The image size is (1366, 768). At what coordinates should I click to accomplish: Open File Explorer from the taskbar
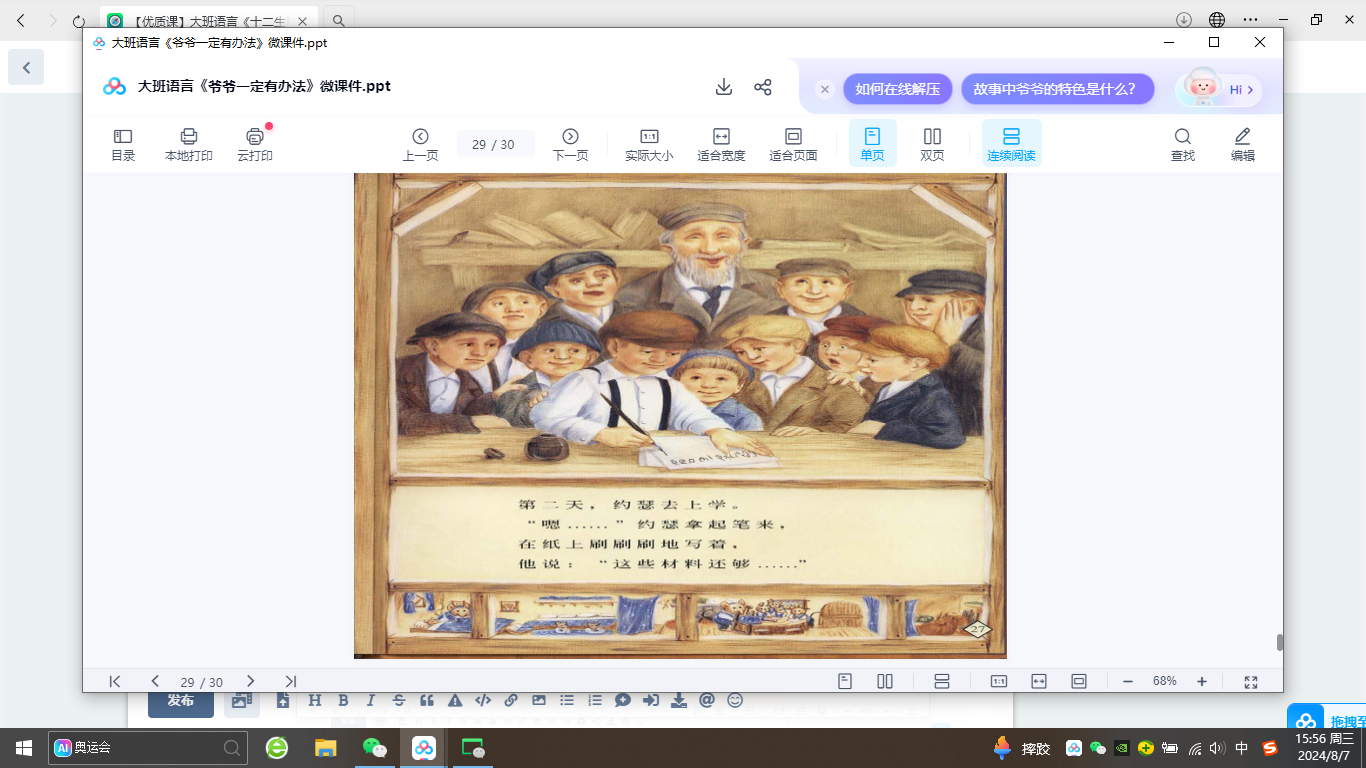pos(325,747)
